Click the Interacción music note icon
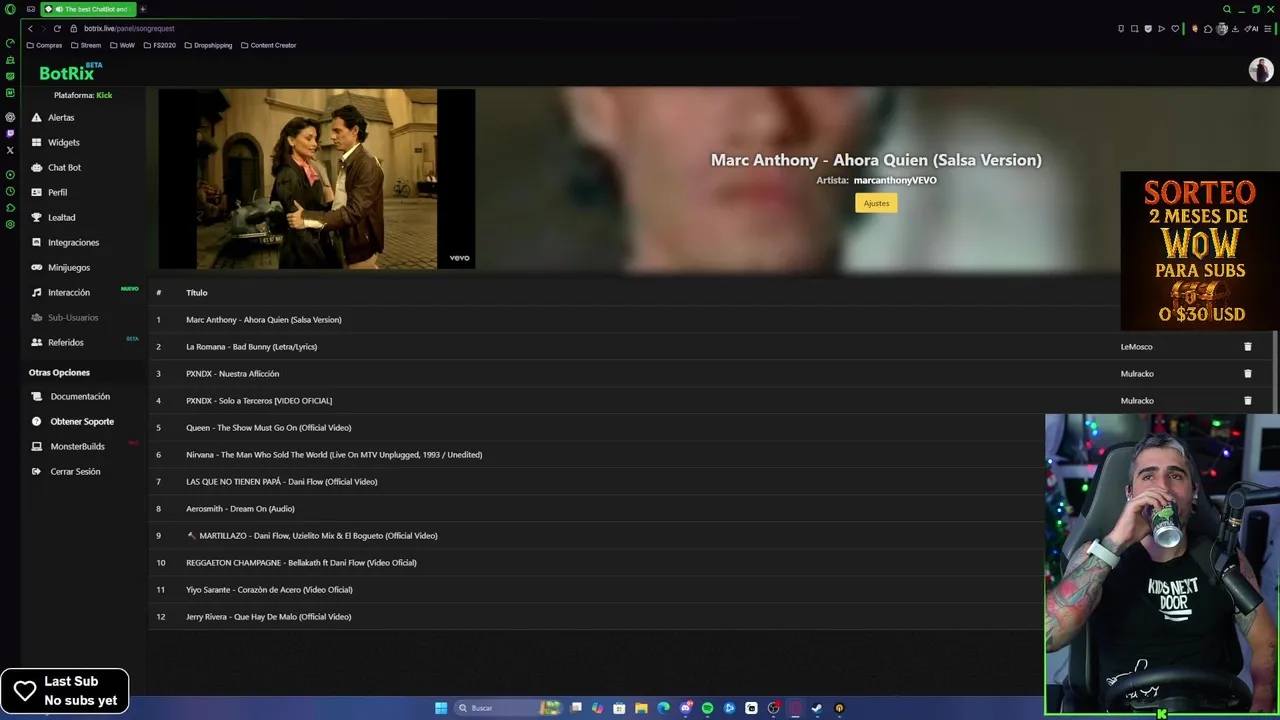The image size is (1280, 720). coord(37,293)
